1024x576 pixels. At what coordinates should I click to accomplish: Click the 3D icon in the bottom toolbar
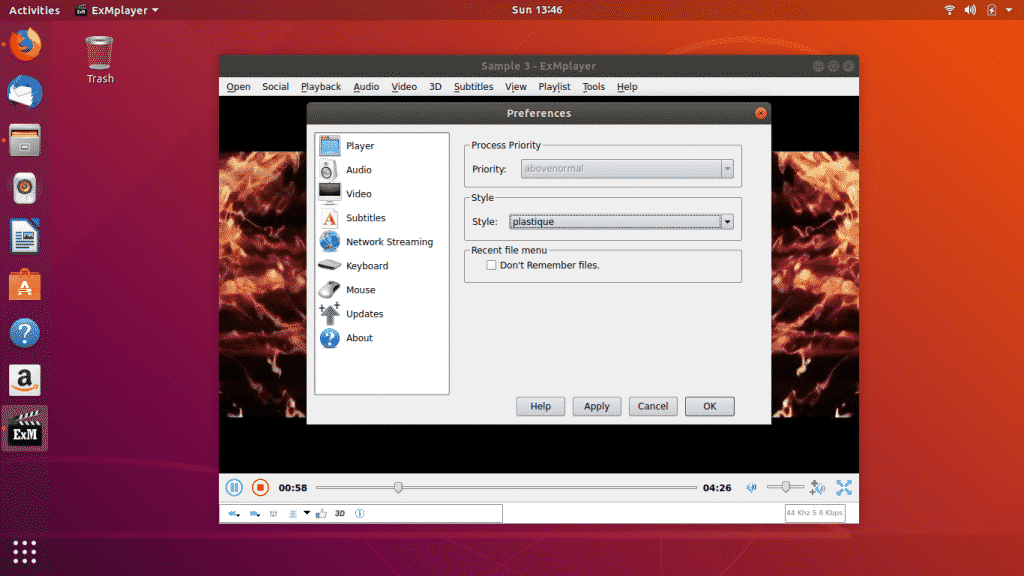click(x=340, y=513)
